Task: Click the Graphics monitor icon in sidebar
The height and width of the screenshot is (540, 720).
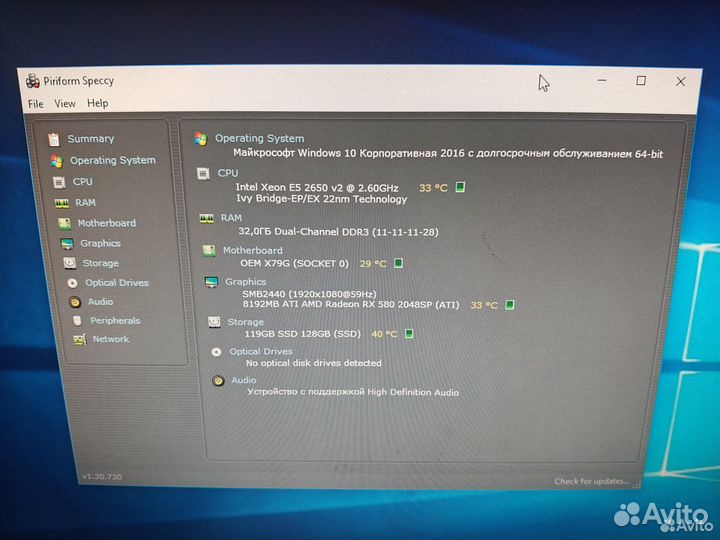Action: point(67,244)
